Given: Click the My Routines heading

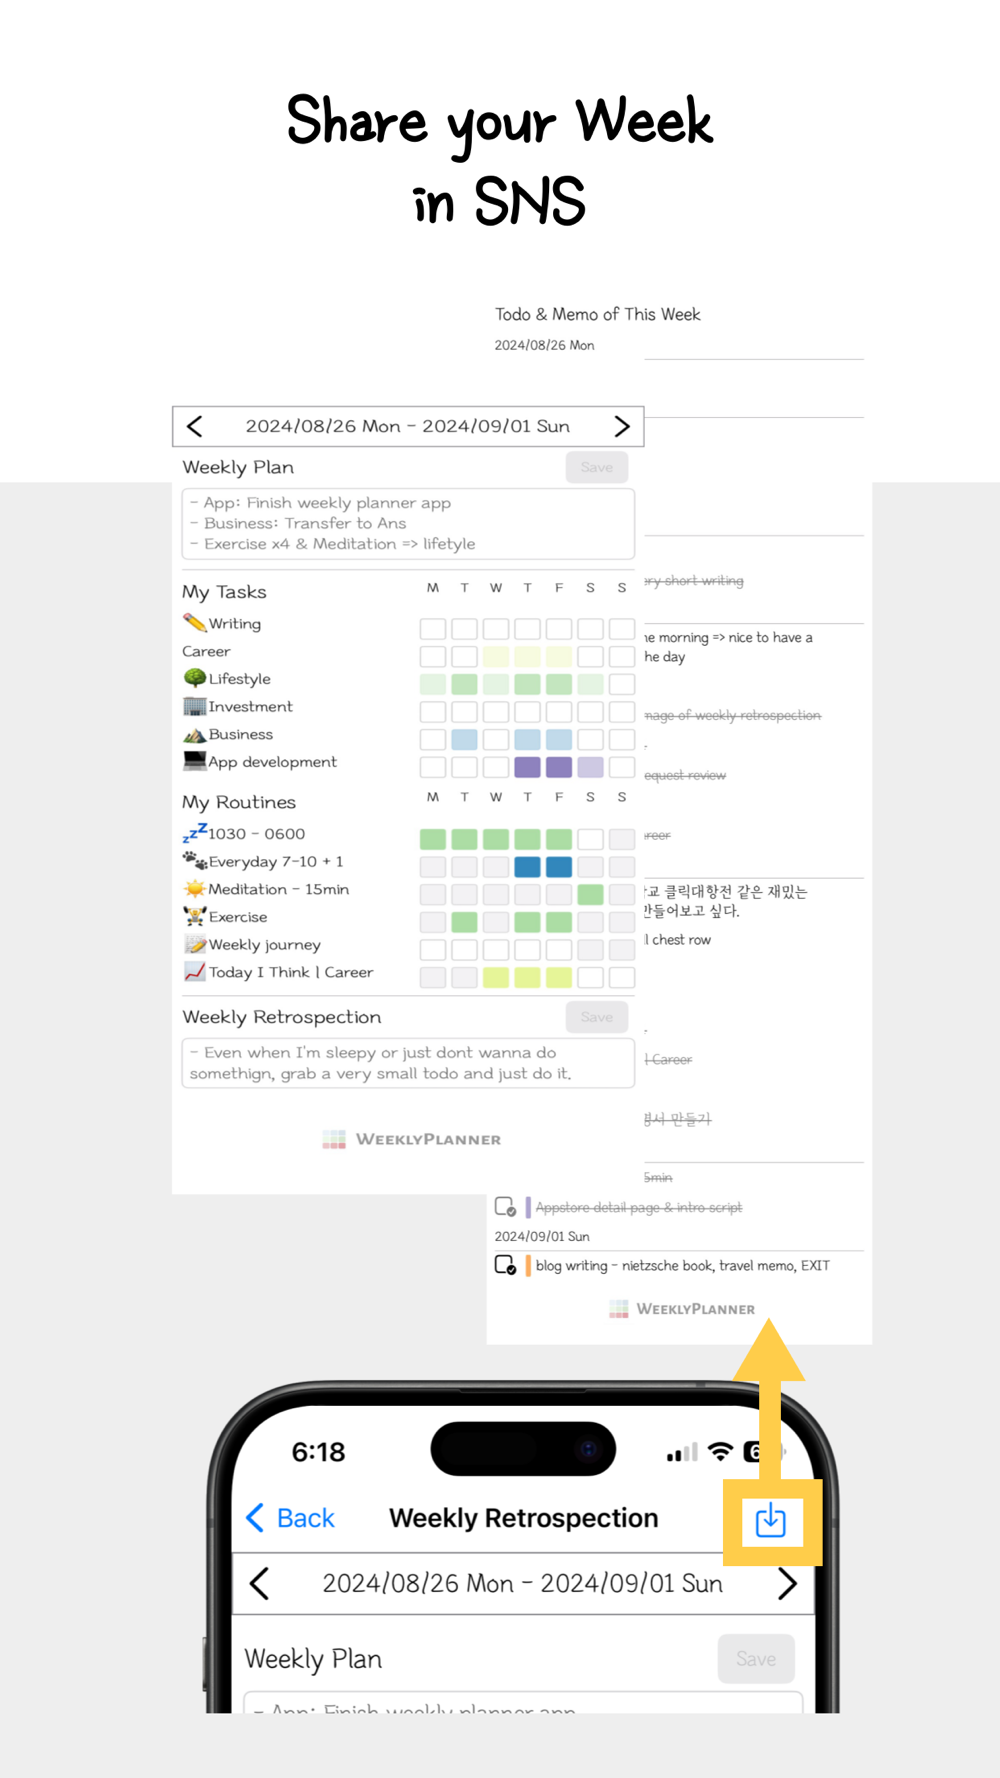Looking at the screenshot, I should click(239, 802).
